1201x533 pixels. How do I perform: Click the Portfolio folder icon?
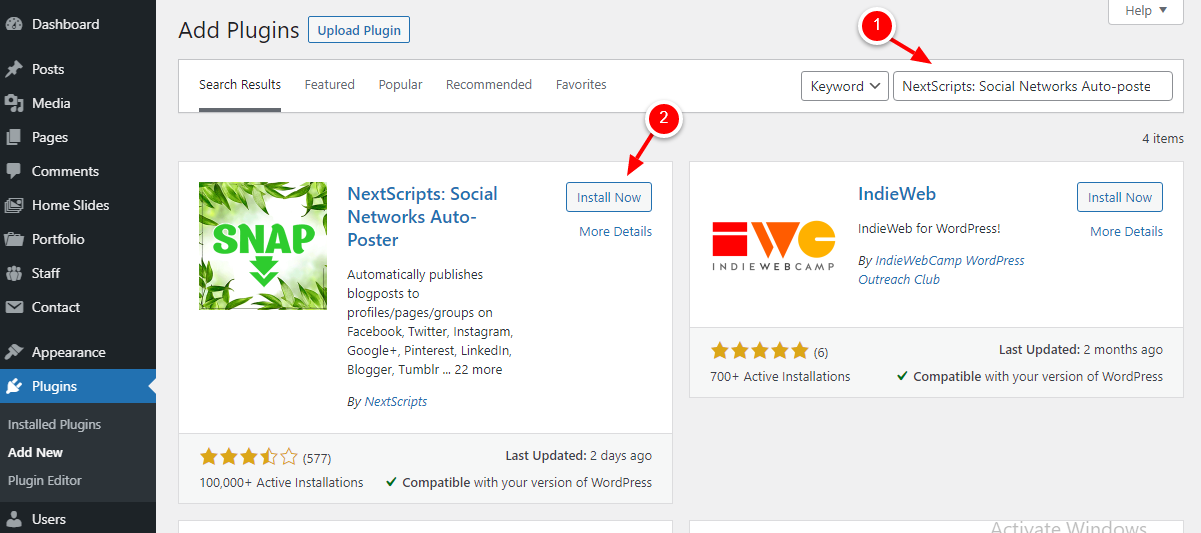click(x=14, y=239)
